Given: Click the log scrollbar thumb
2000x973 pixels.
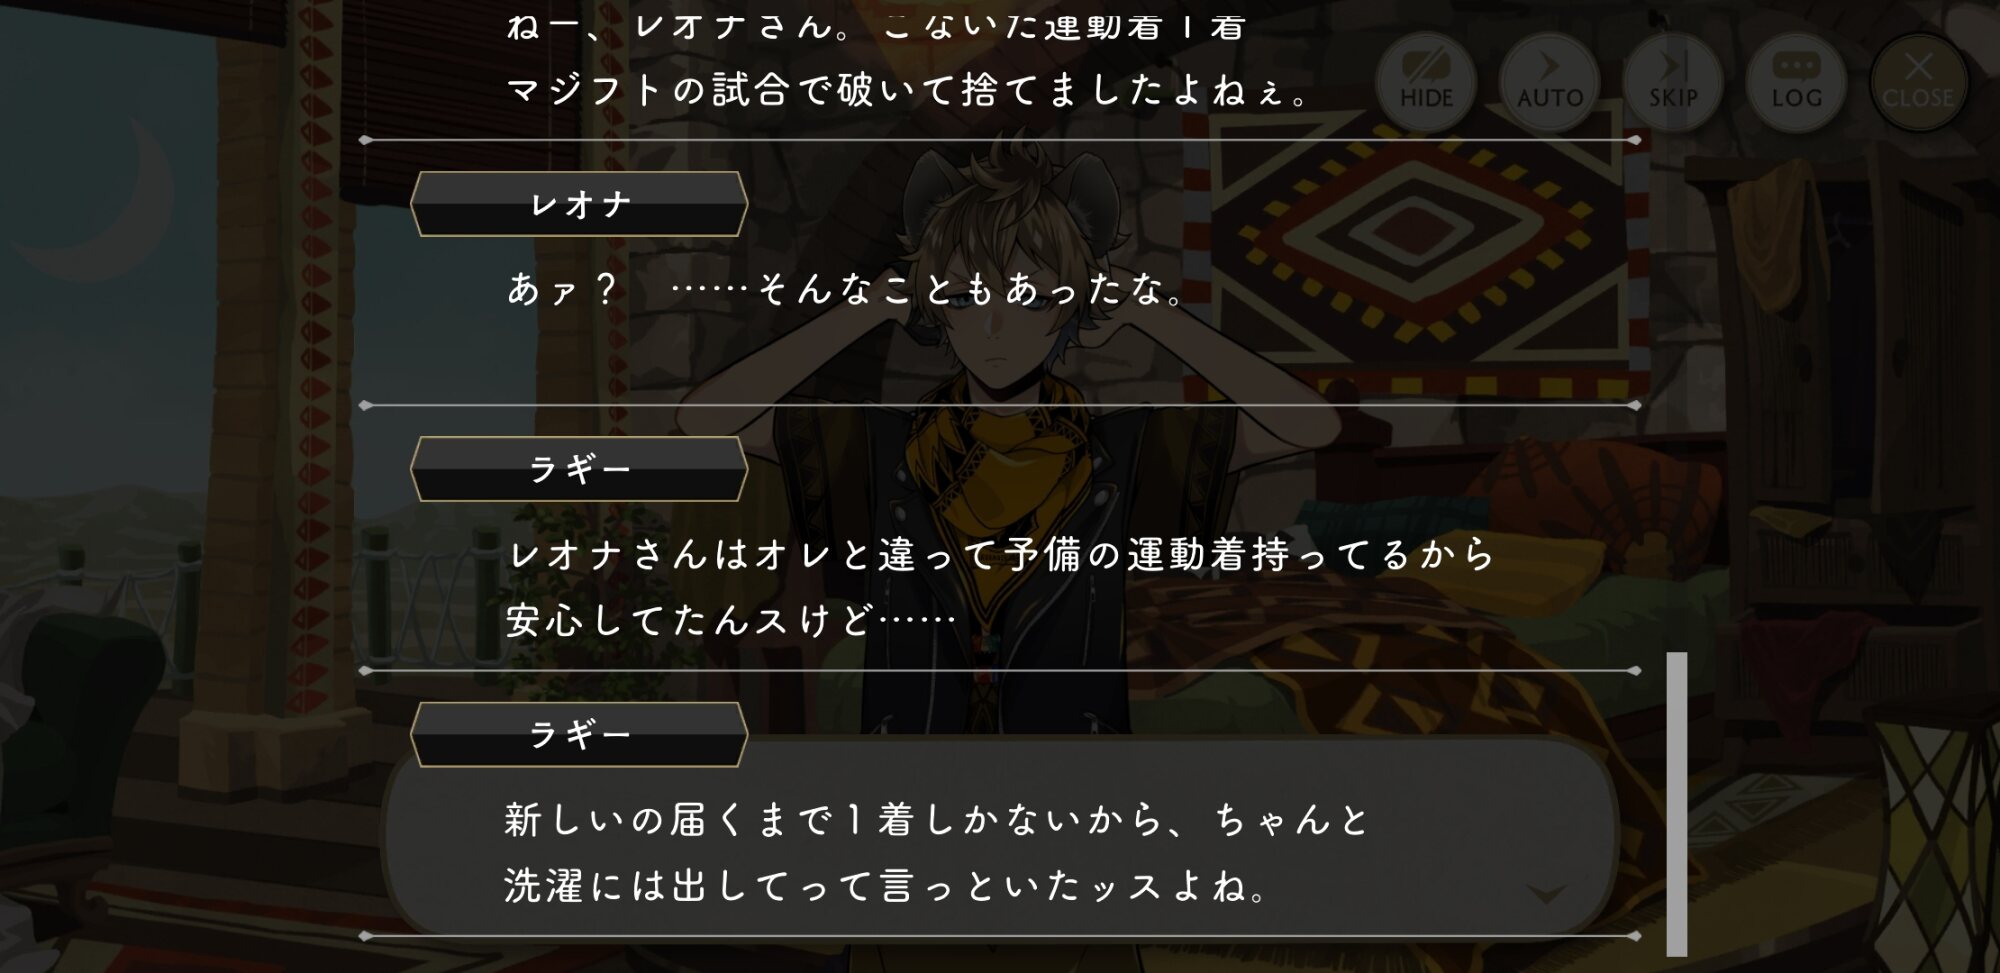Looking at the screenshot, I should coord(1677,803).
